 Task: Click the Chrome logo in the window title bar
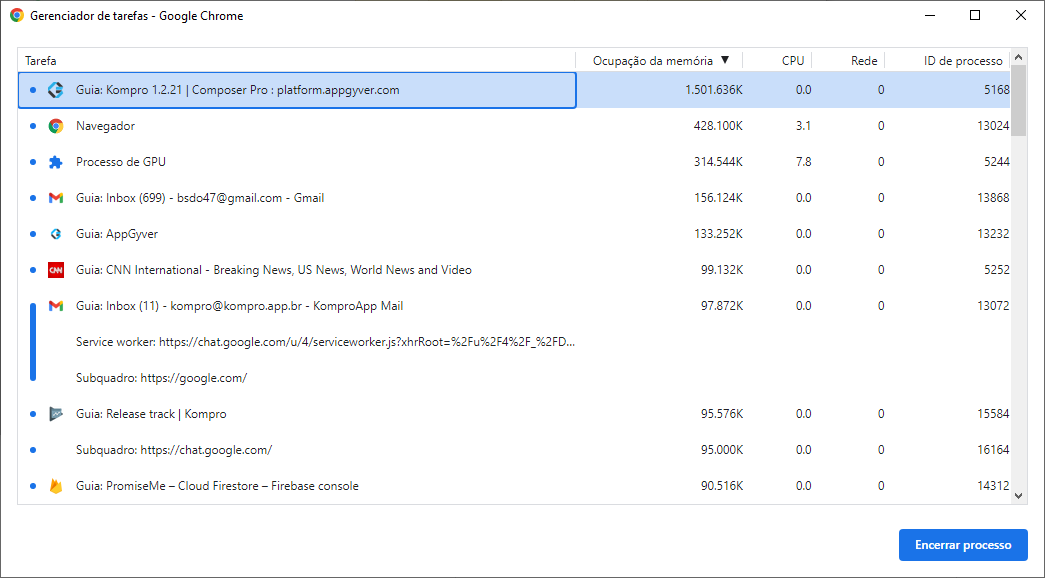pyautogui.click(x=17, y=15)
